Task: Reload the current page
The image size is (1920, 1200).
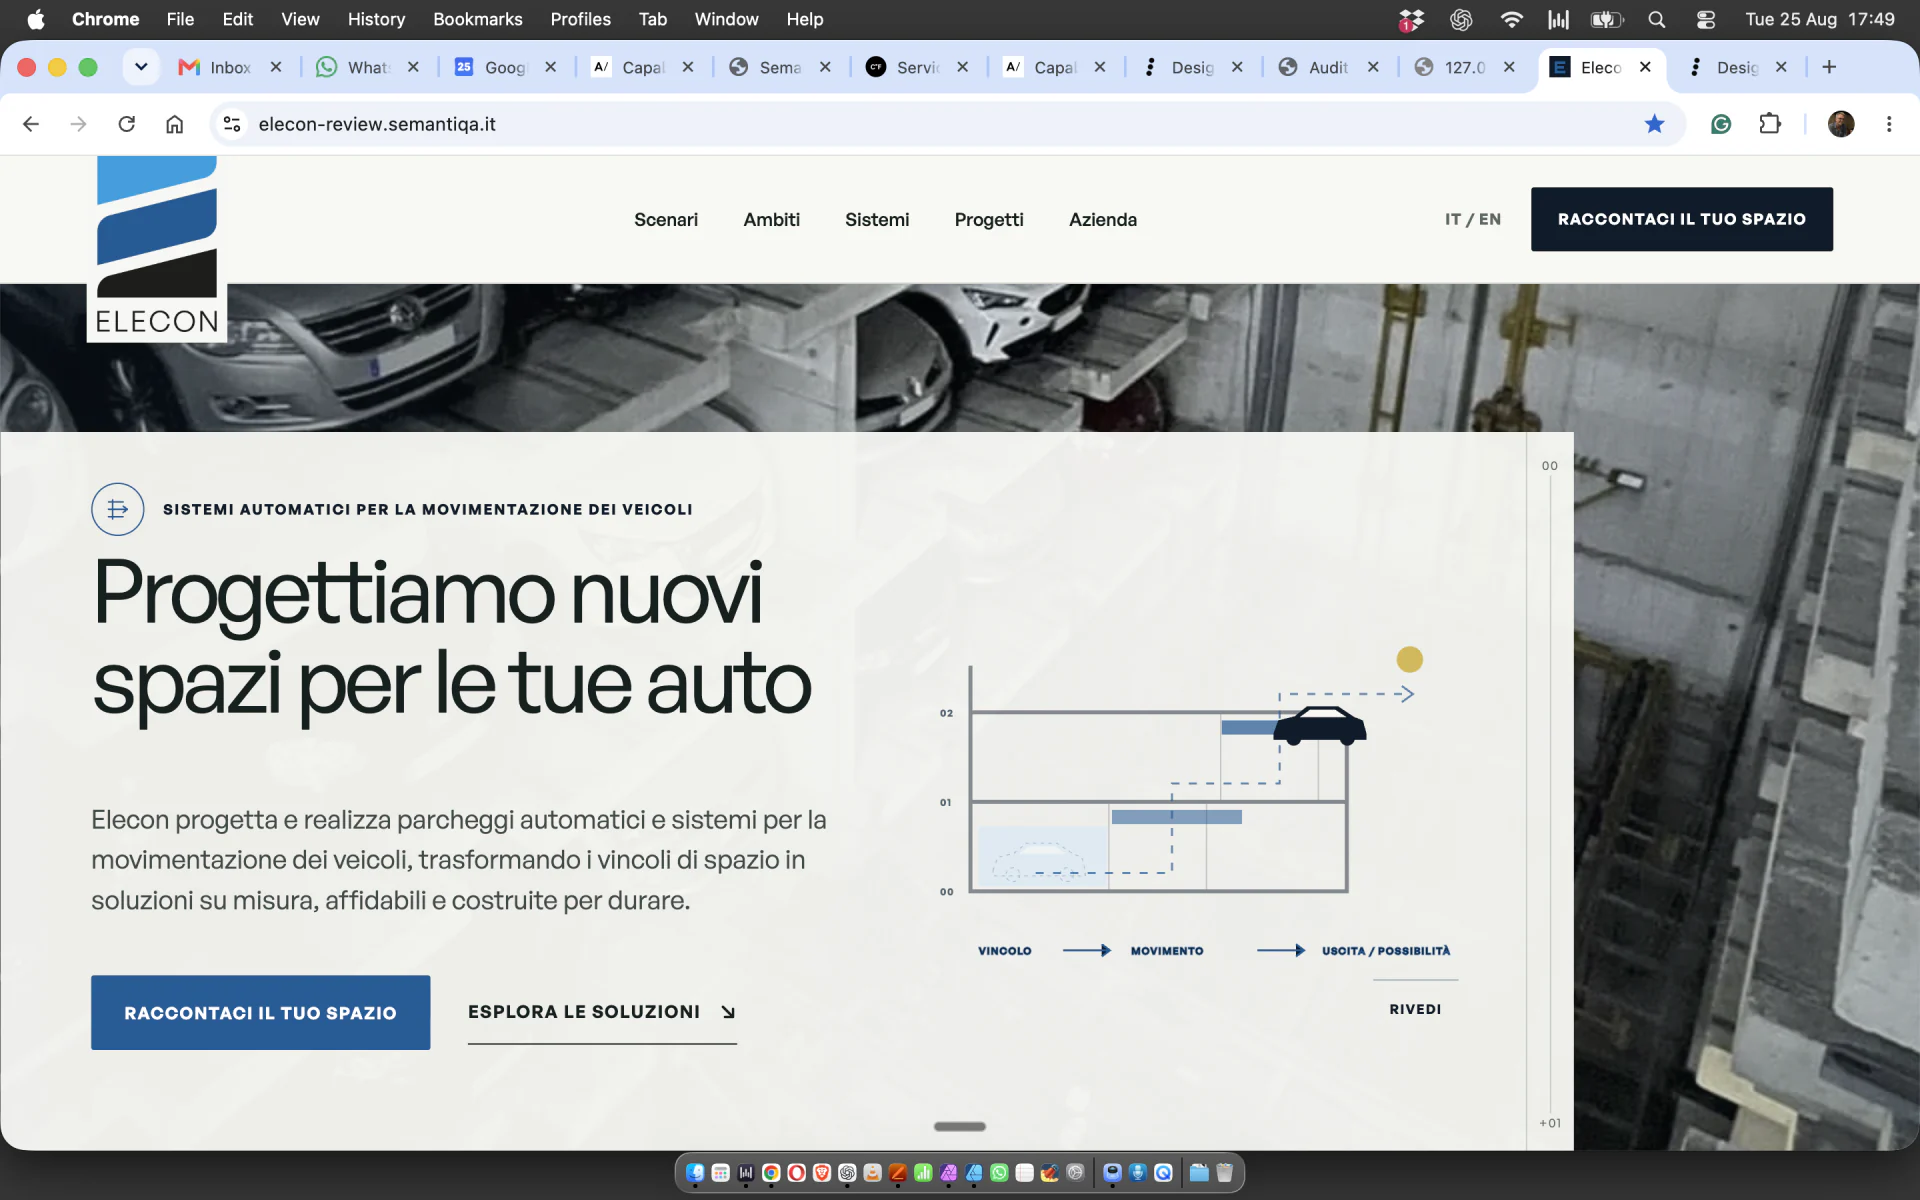Action: point(126,124)
